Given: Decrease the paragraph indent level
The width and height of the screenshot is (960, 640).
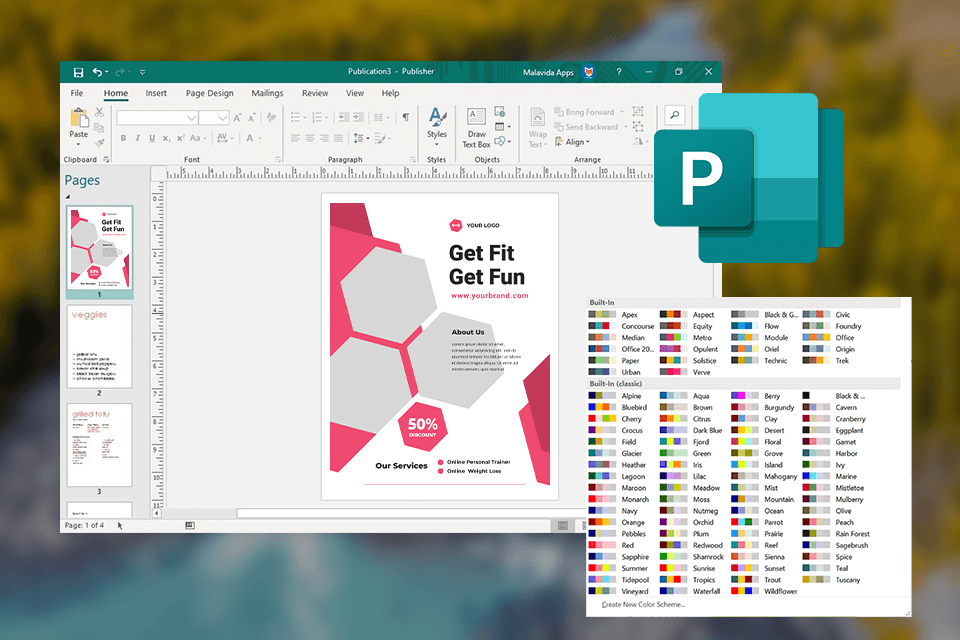Looking at the screenshot, I should 344,117.
